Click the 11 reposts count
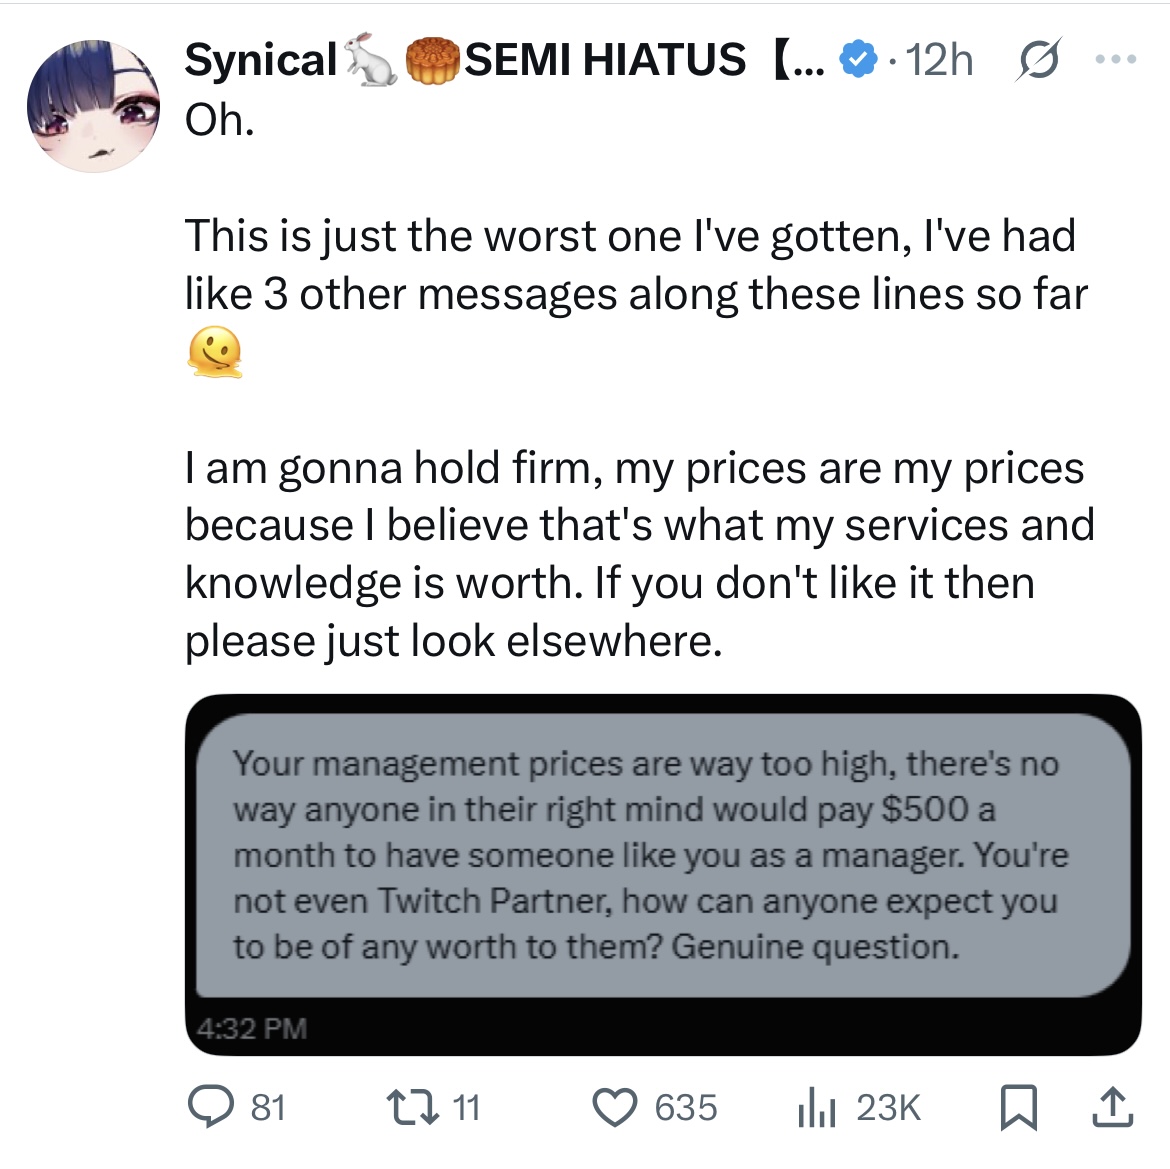Image resolution: width=1170 pixels, height=1169 pixels. tap(466, 1108)
